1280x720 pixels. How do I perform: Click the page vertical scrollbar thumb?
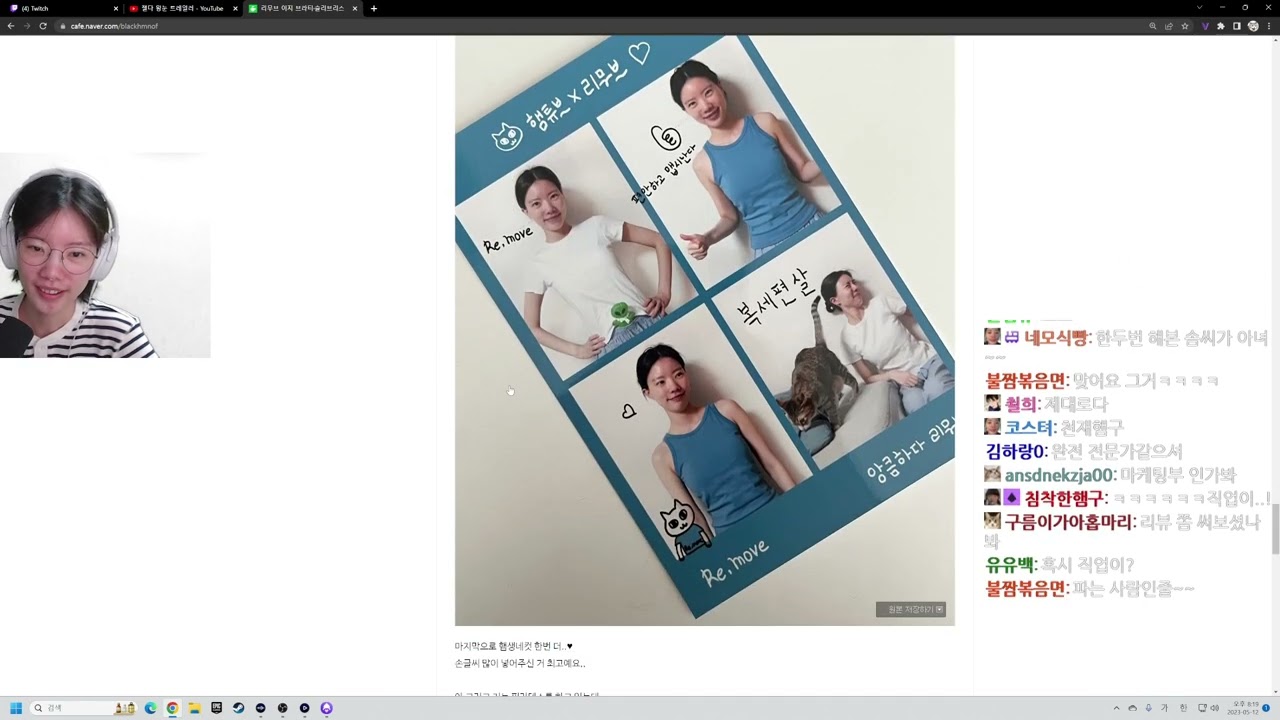point(1275,529)
